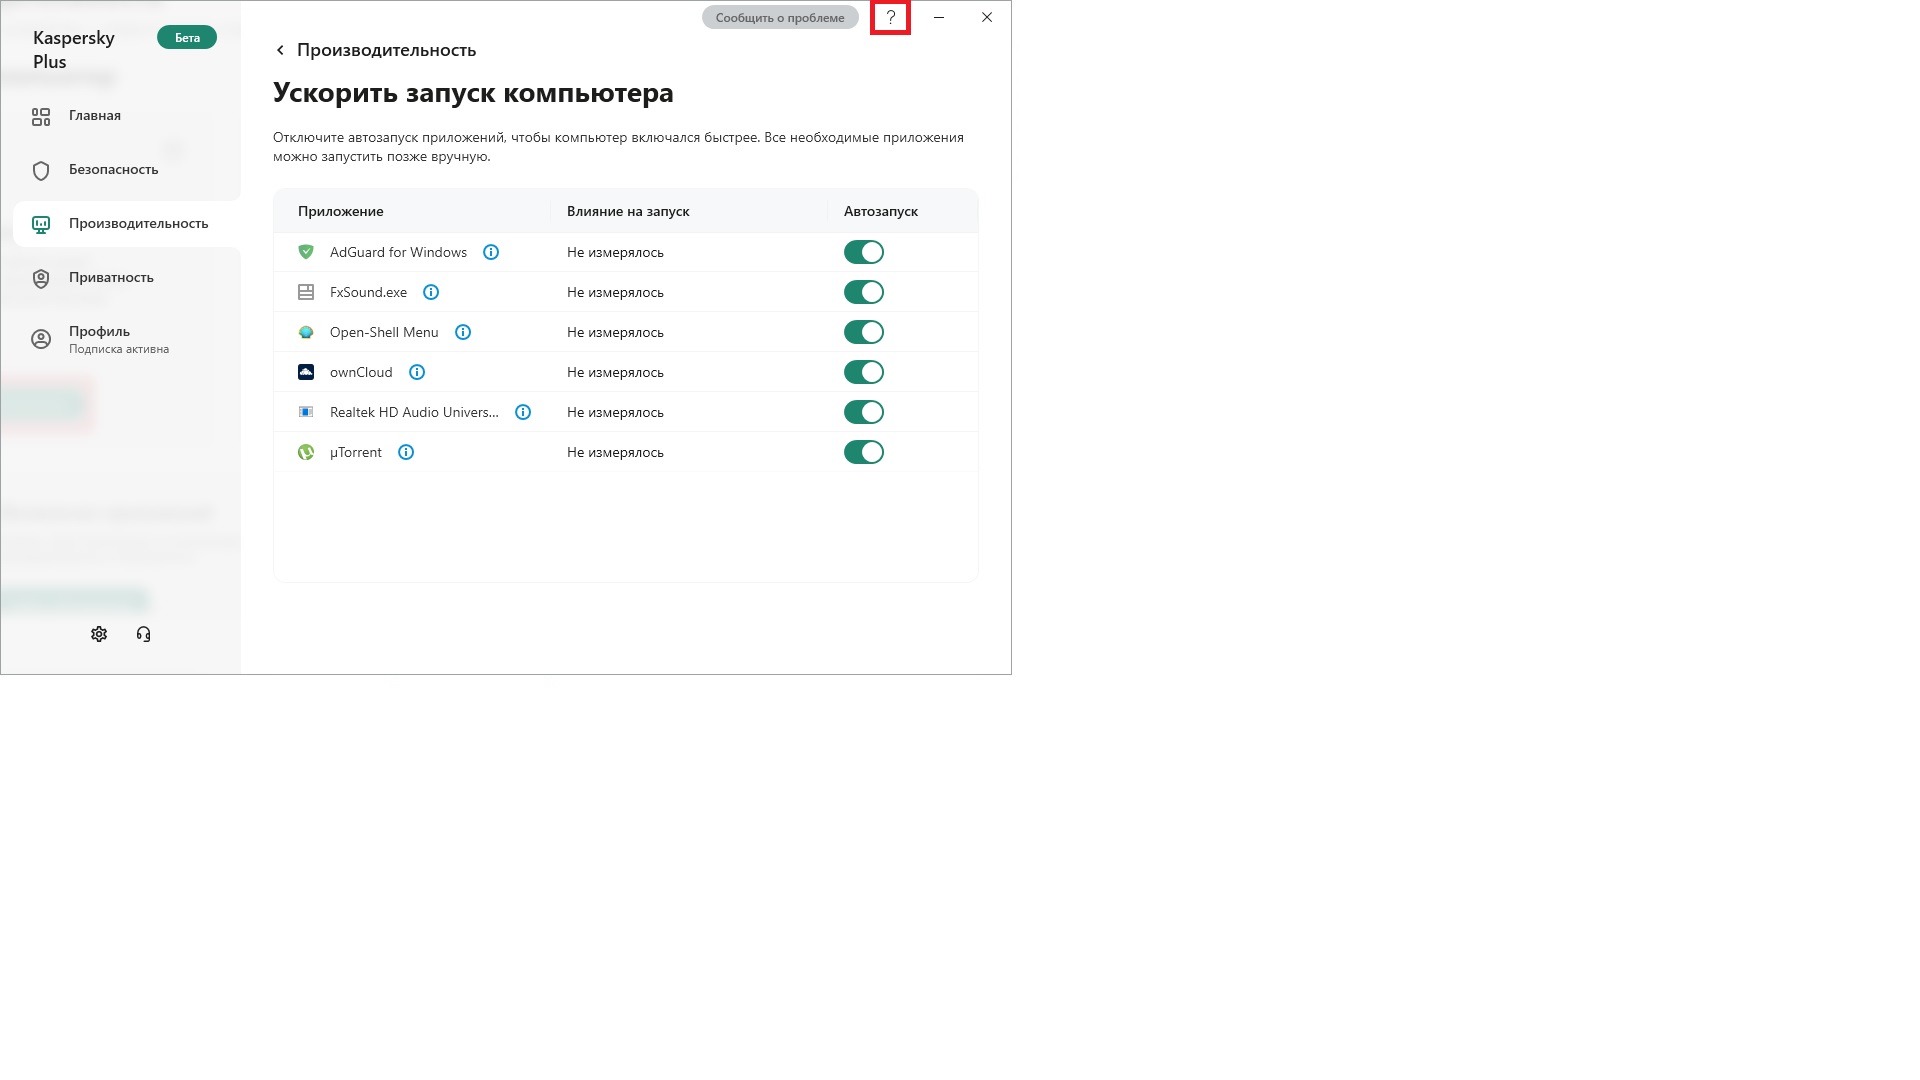Show info for Realtek HD Audio Universal
The image size is (1920, 1080).
pyautogui.click(x=523, y=412)
